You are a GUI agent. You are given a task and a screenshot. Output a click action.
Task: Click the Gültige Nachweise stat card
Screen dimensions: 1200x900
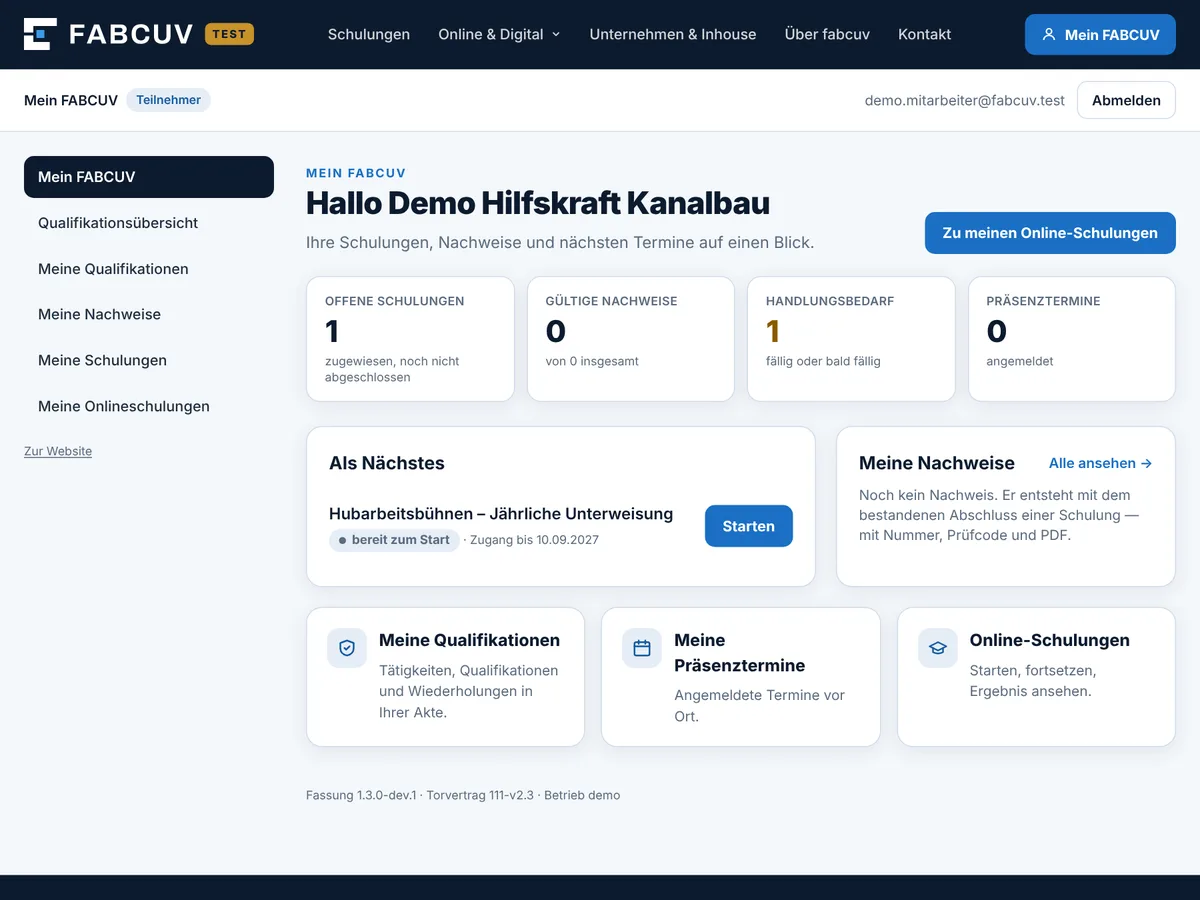(x=631, y=339)
